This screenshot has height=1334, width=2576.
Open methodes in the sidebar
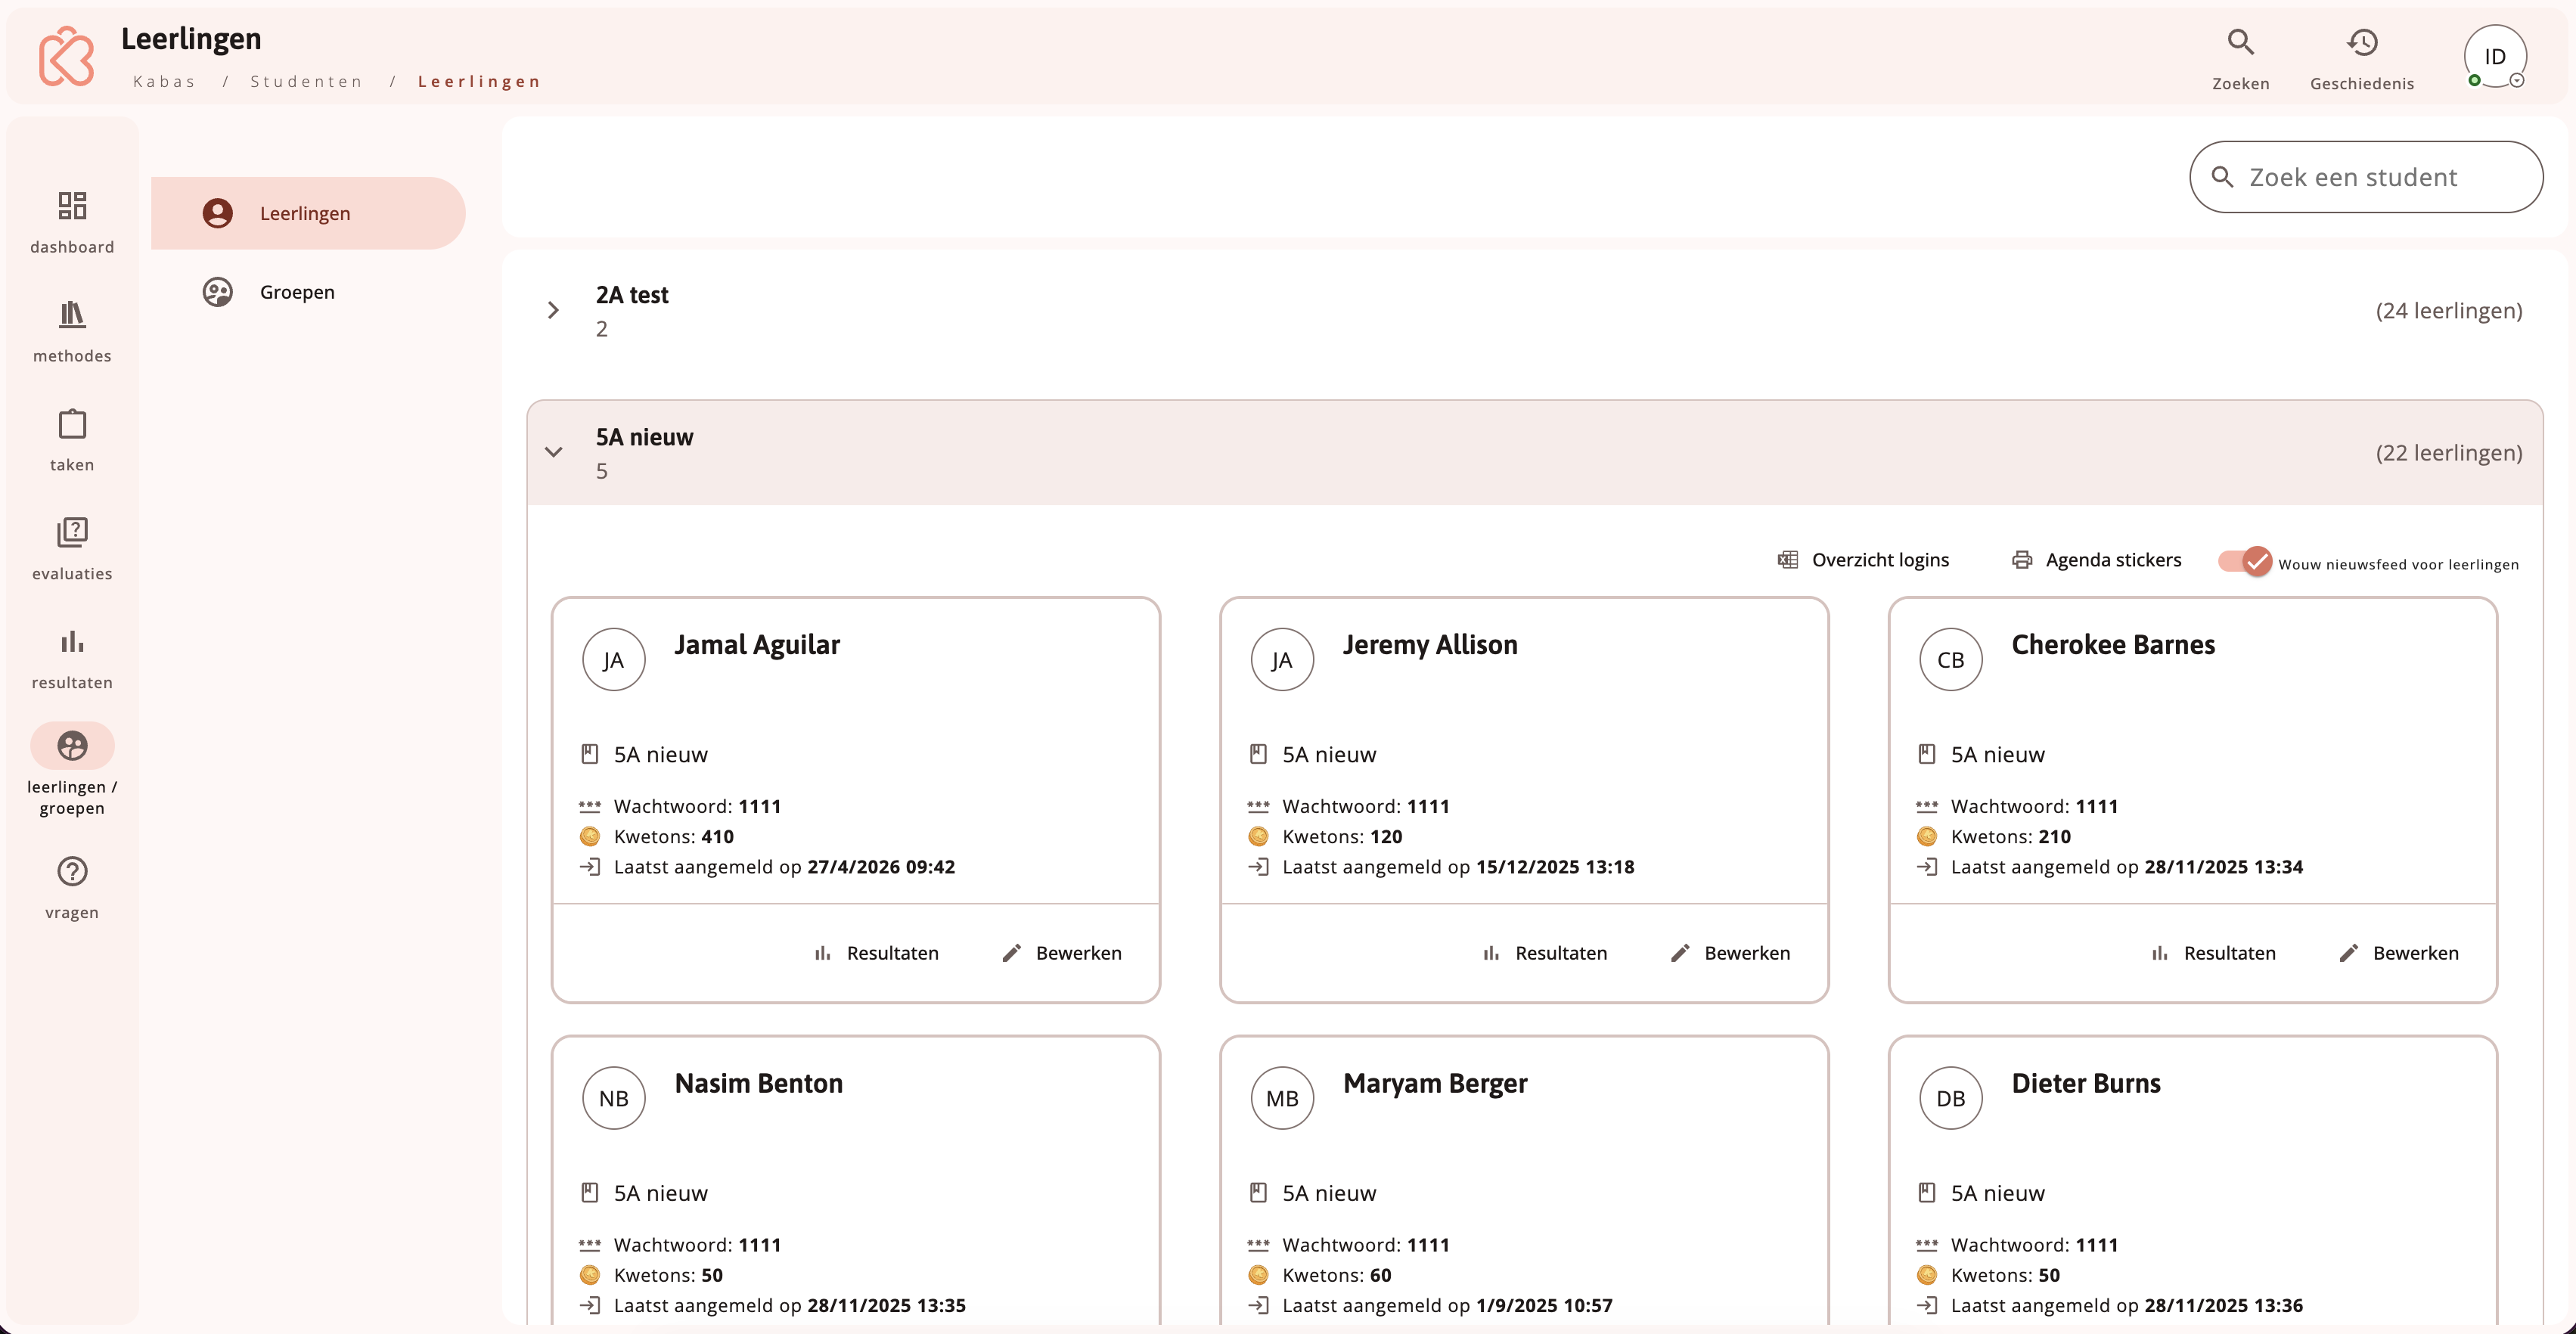click(72, 331)
